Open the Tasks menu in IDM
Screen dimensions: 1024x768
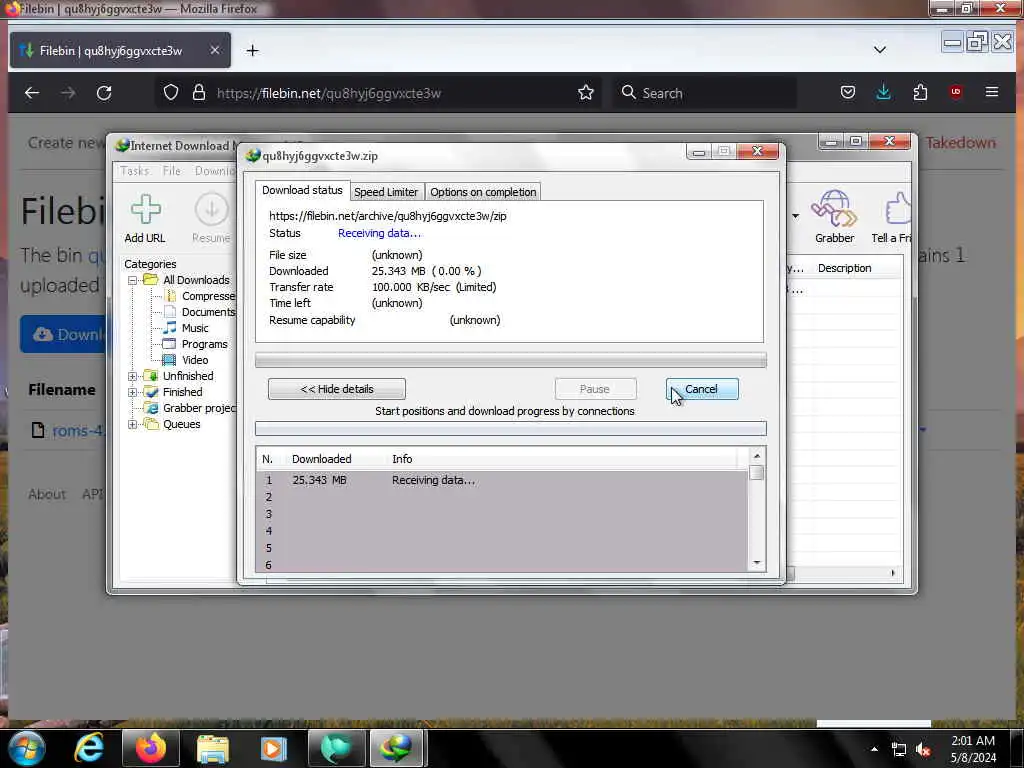pyautogui.click(x=135, y=170)
